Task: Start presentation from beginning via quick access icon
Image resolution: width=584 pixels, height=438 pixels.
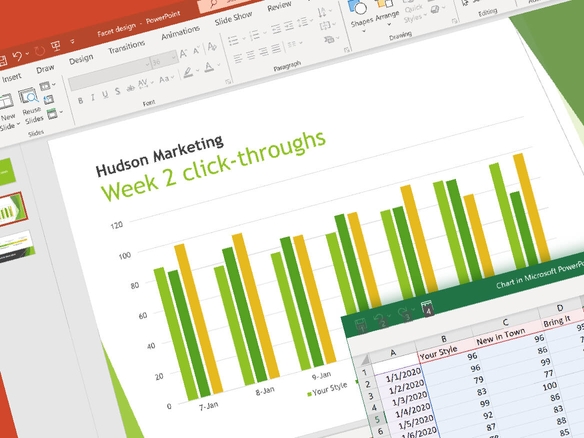Action: pos(56,46)
